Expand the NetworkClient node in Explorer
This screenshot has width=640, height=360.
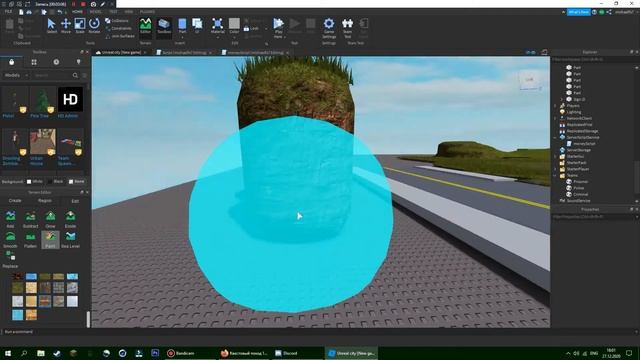(x=555, y=118)
